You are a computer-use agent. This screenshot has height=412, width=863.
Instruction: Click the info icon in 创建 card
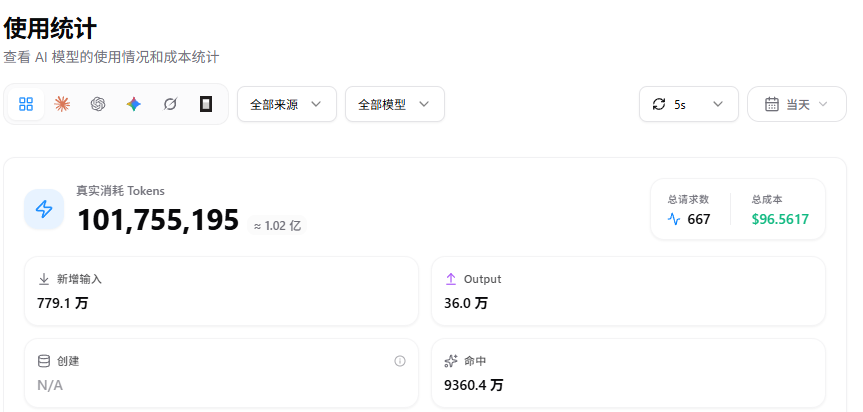coord(400,361)
